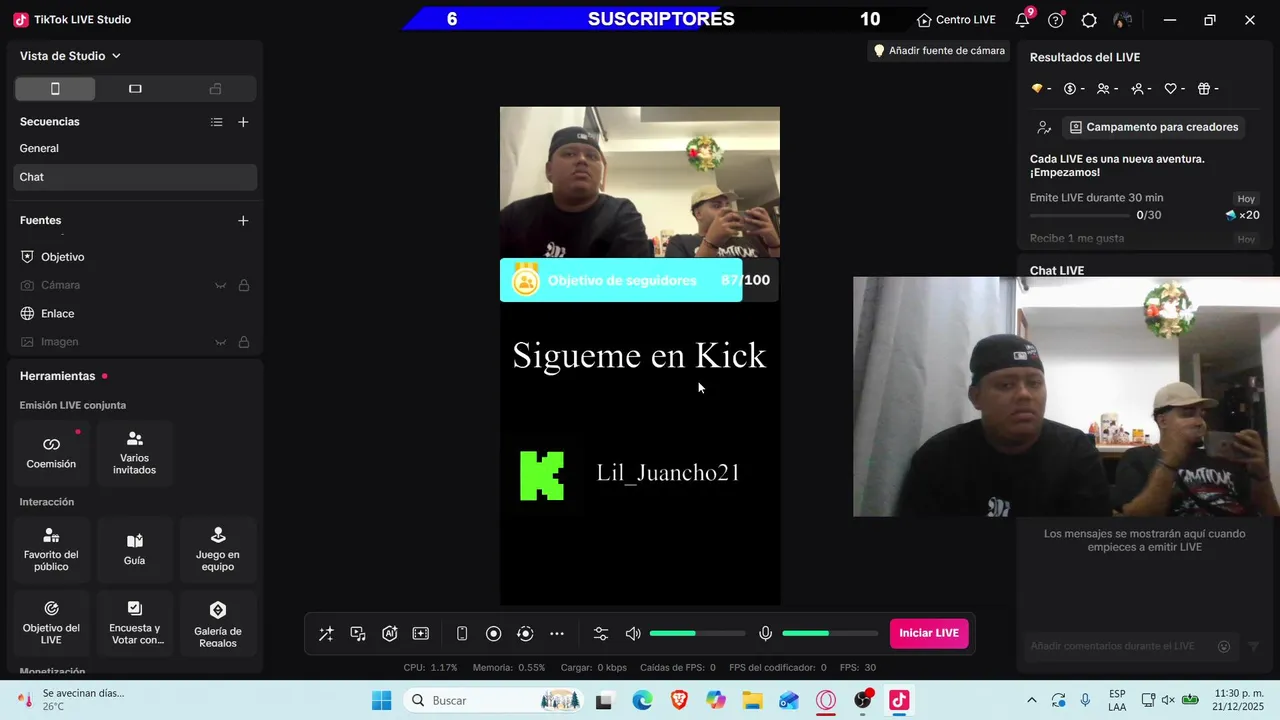Open the emoji picker in chat input

tap(1224, 646)
